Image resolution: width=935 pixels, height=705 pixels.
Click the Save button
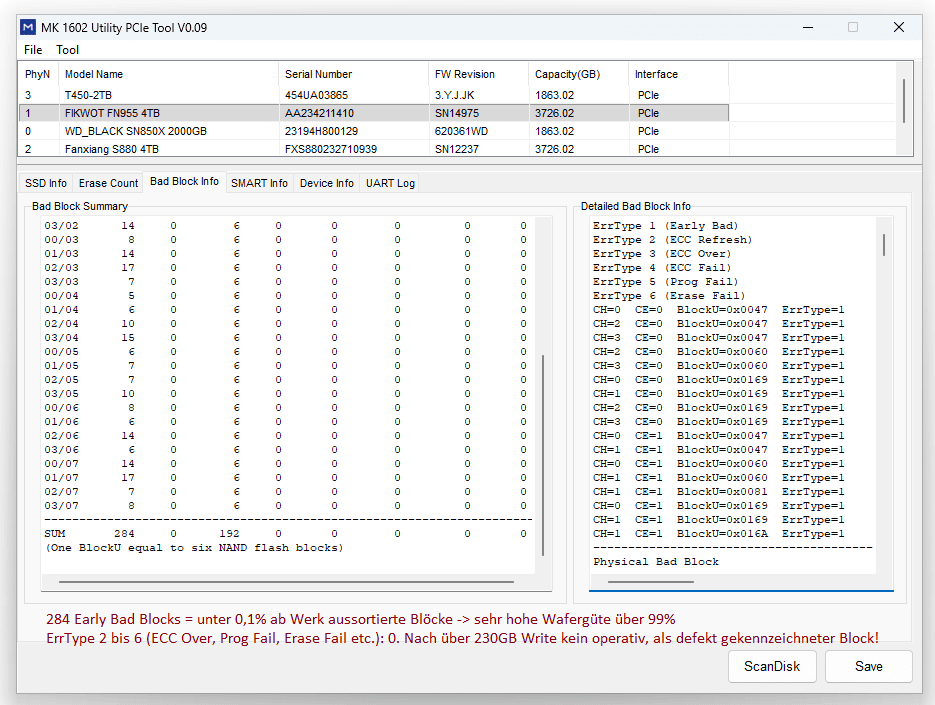(868, 666)
